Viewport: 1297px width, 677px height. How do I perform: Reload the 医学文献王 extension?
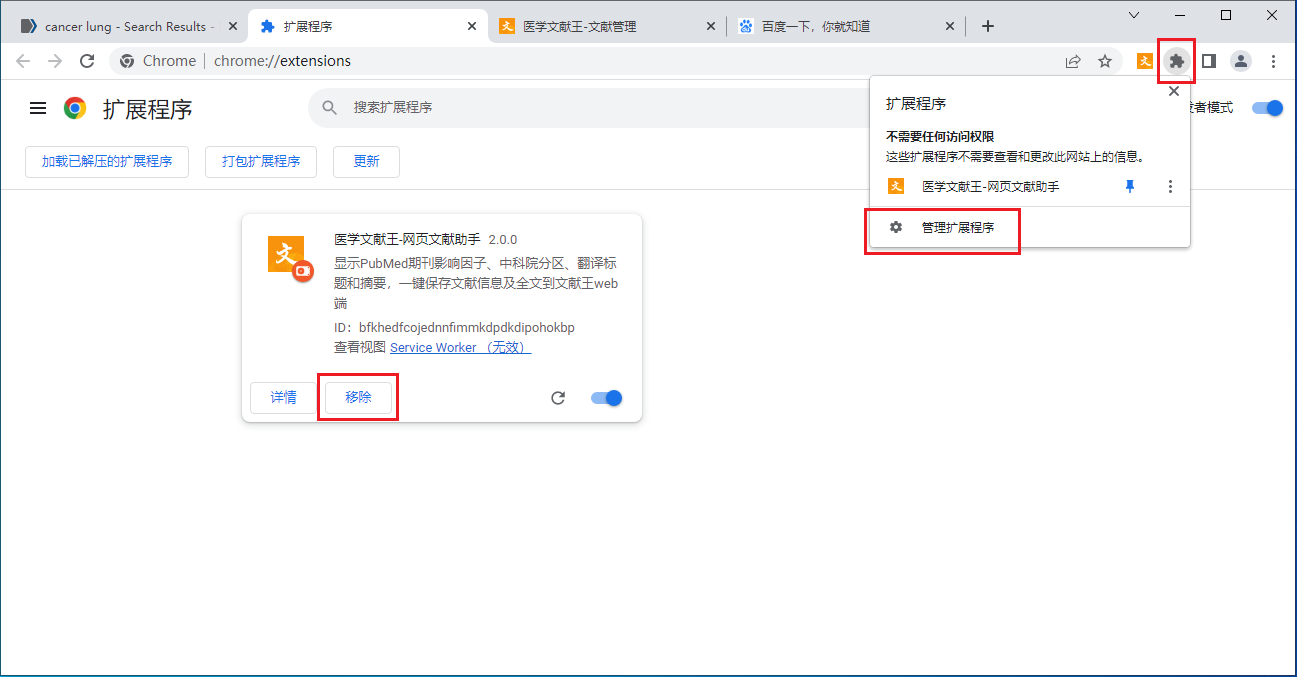pos(558,398)
